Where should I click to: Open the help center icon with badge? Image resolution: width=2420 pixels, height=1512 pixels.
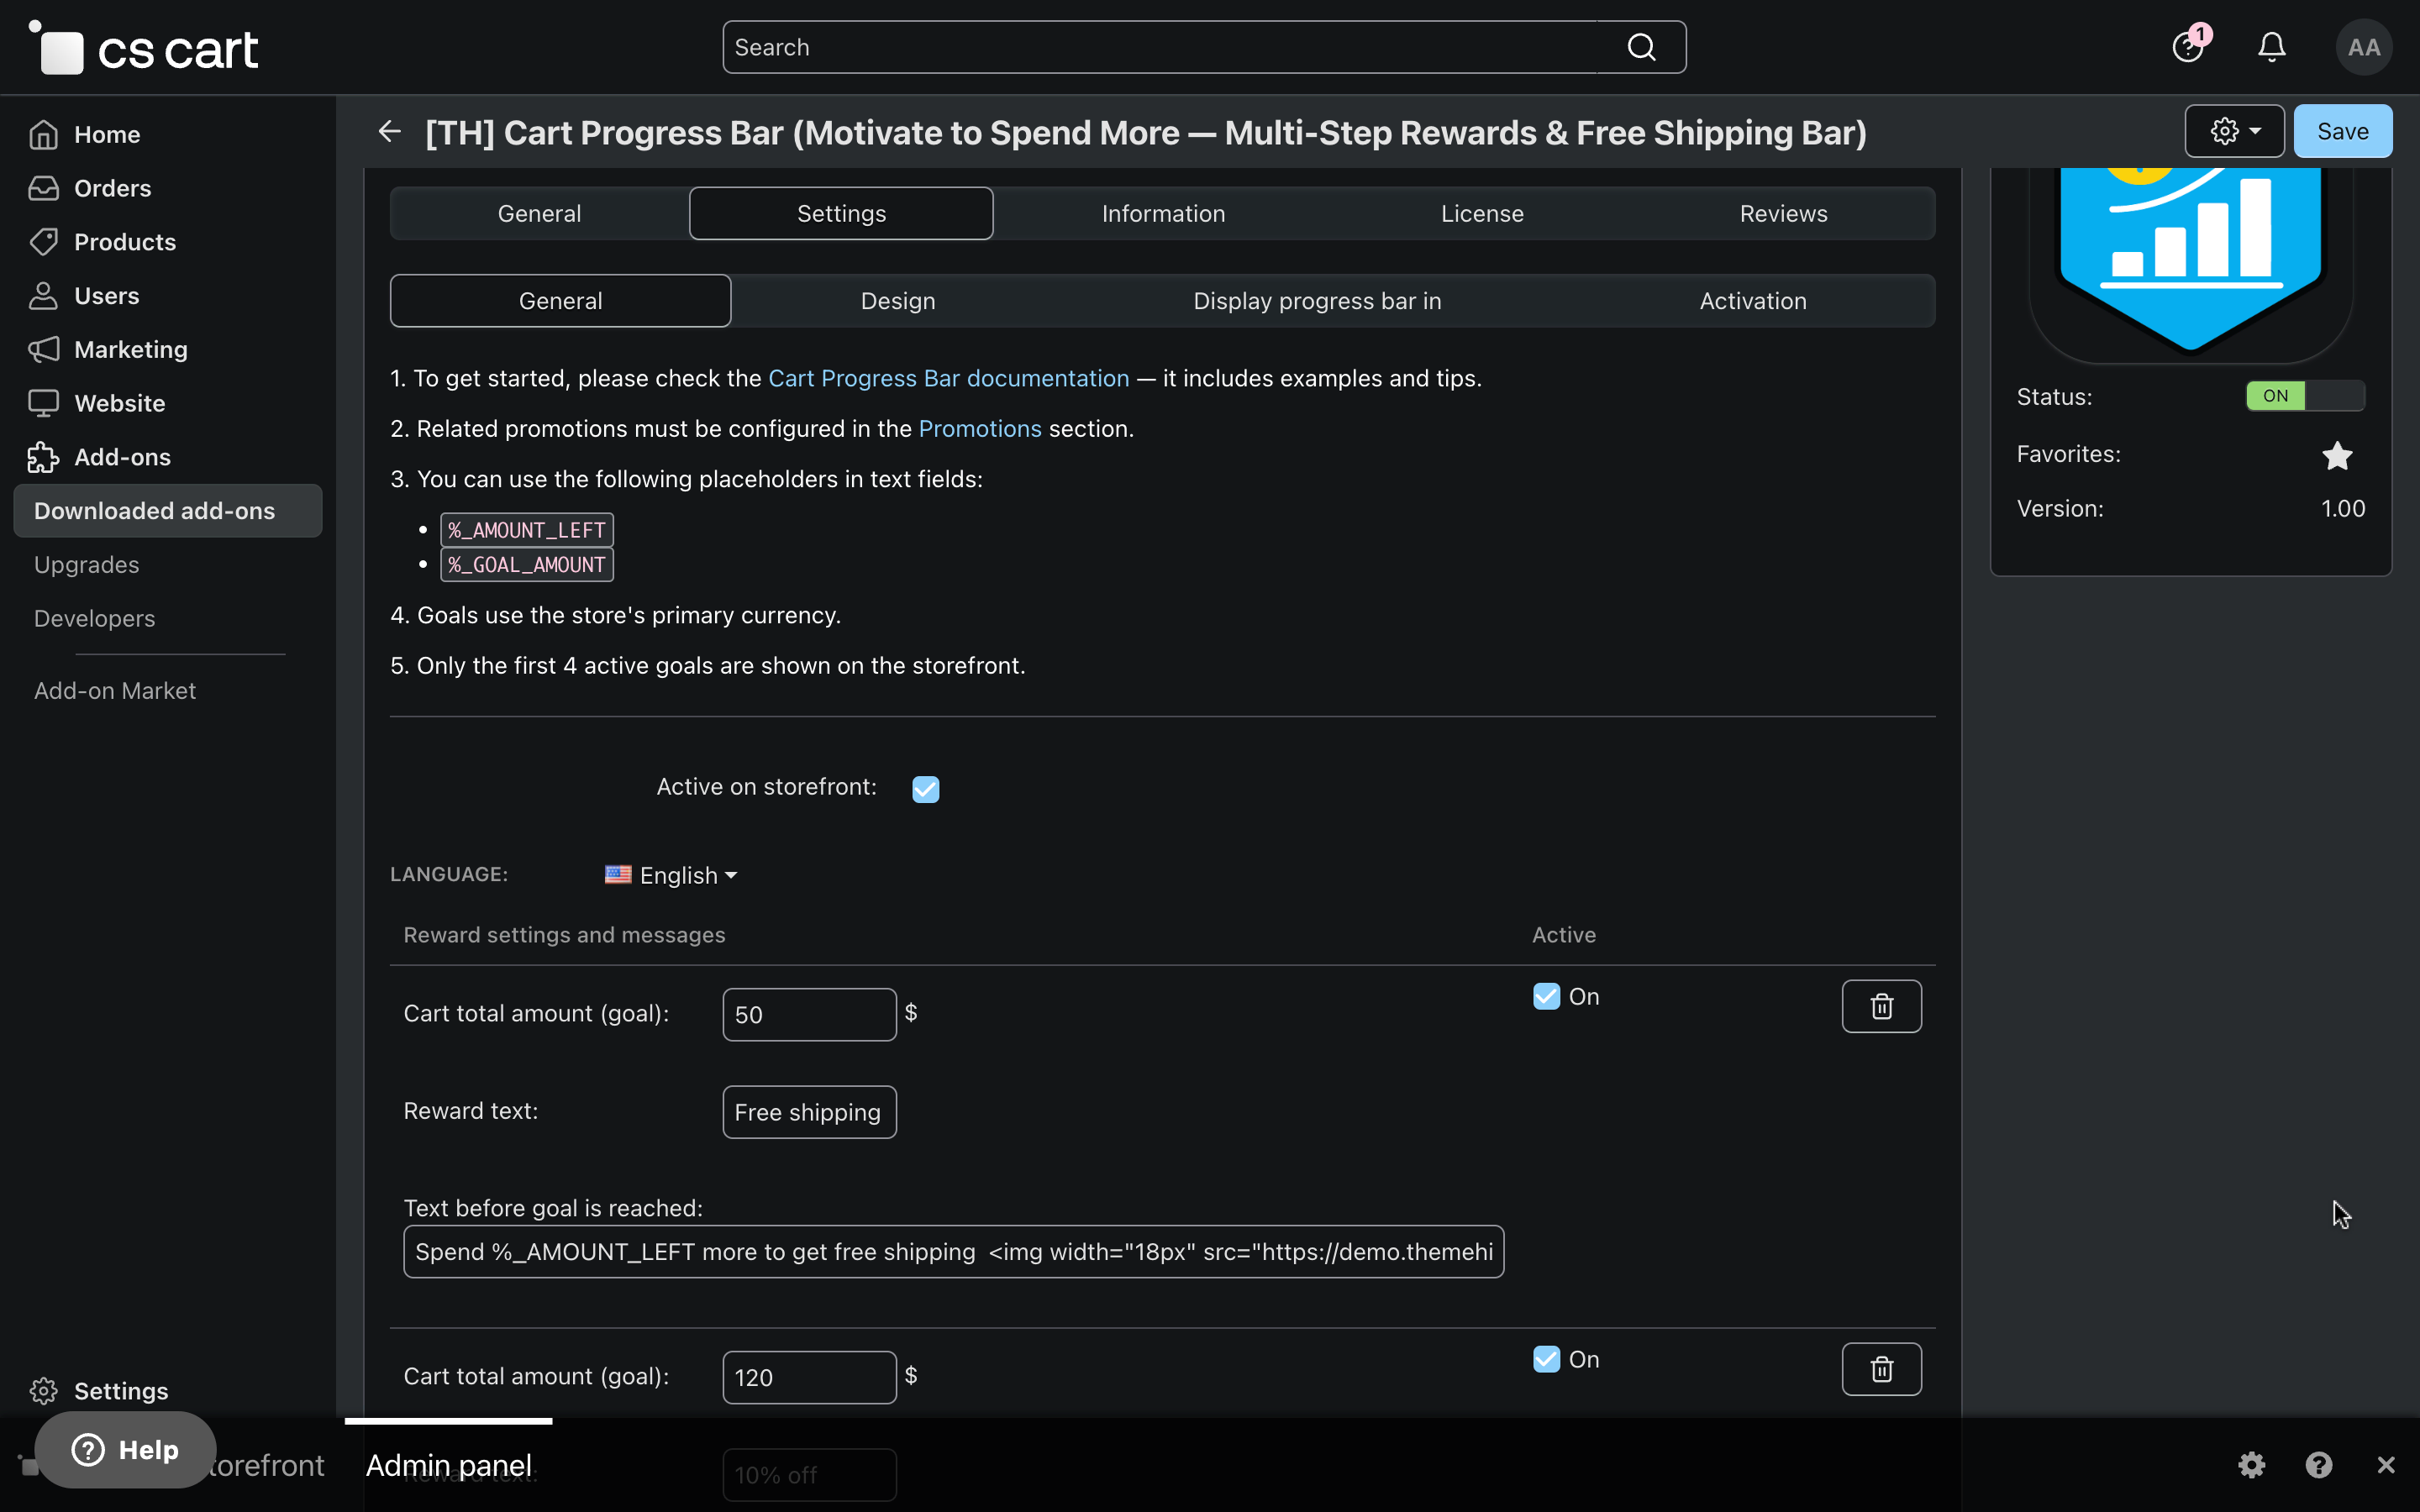tap(2189, 47)
